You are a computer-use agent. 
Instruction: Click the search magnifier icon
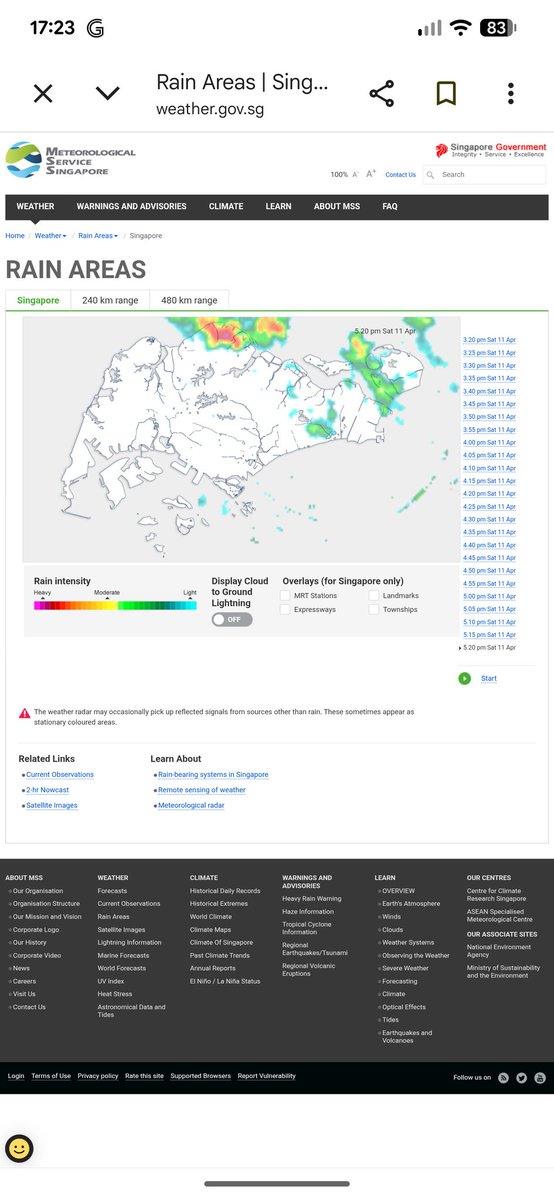[430, 174]
